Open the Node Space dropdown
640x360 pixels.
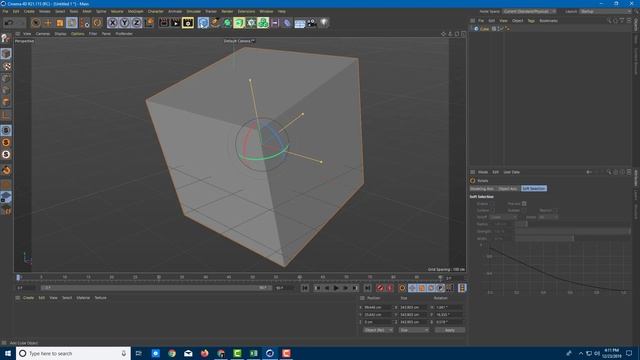[529, 11]
